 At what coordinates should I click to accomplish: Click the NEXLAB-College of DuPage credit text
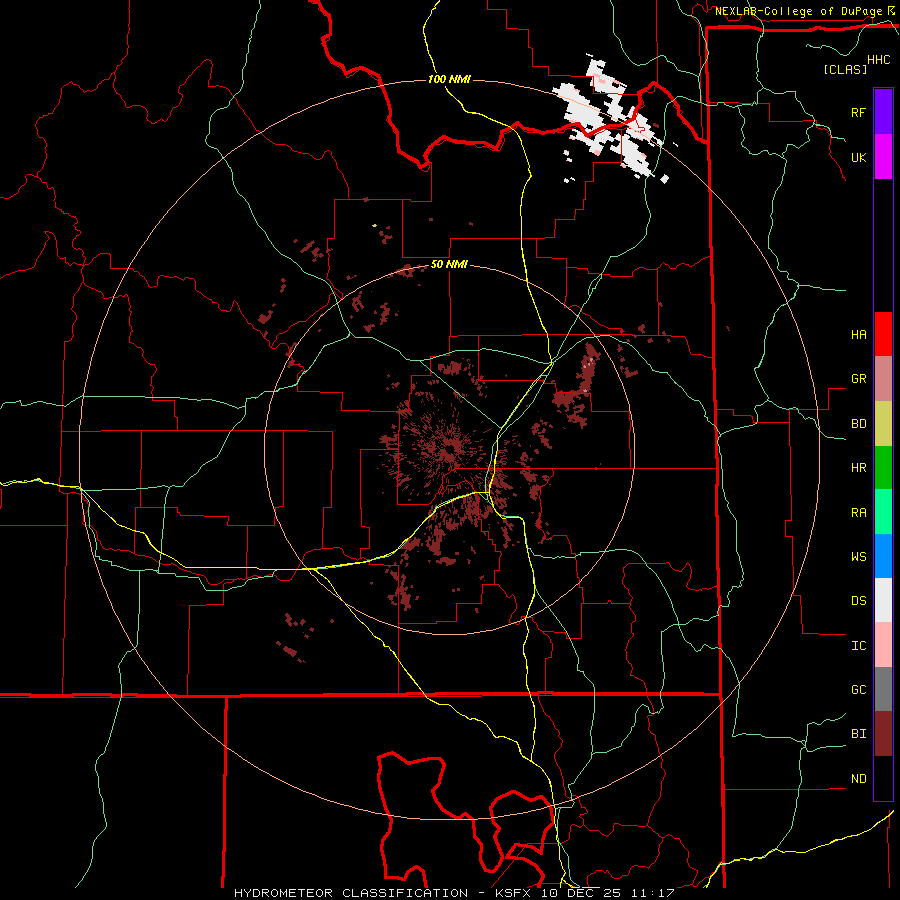coord(798,11)
